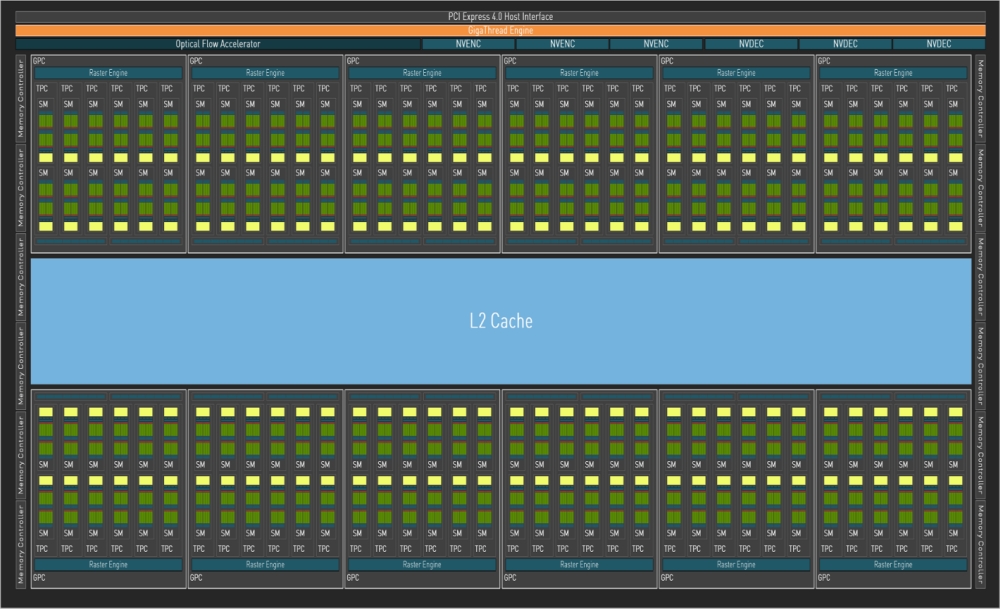Toggle the top-left GPC label

[38, 59]
